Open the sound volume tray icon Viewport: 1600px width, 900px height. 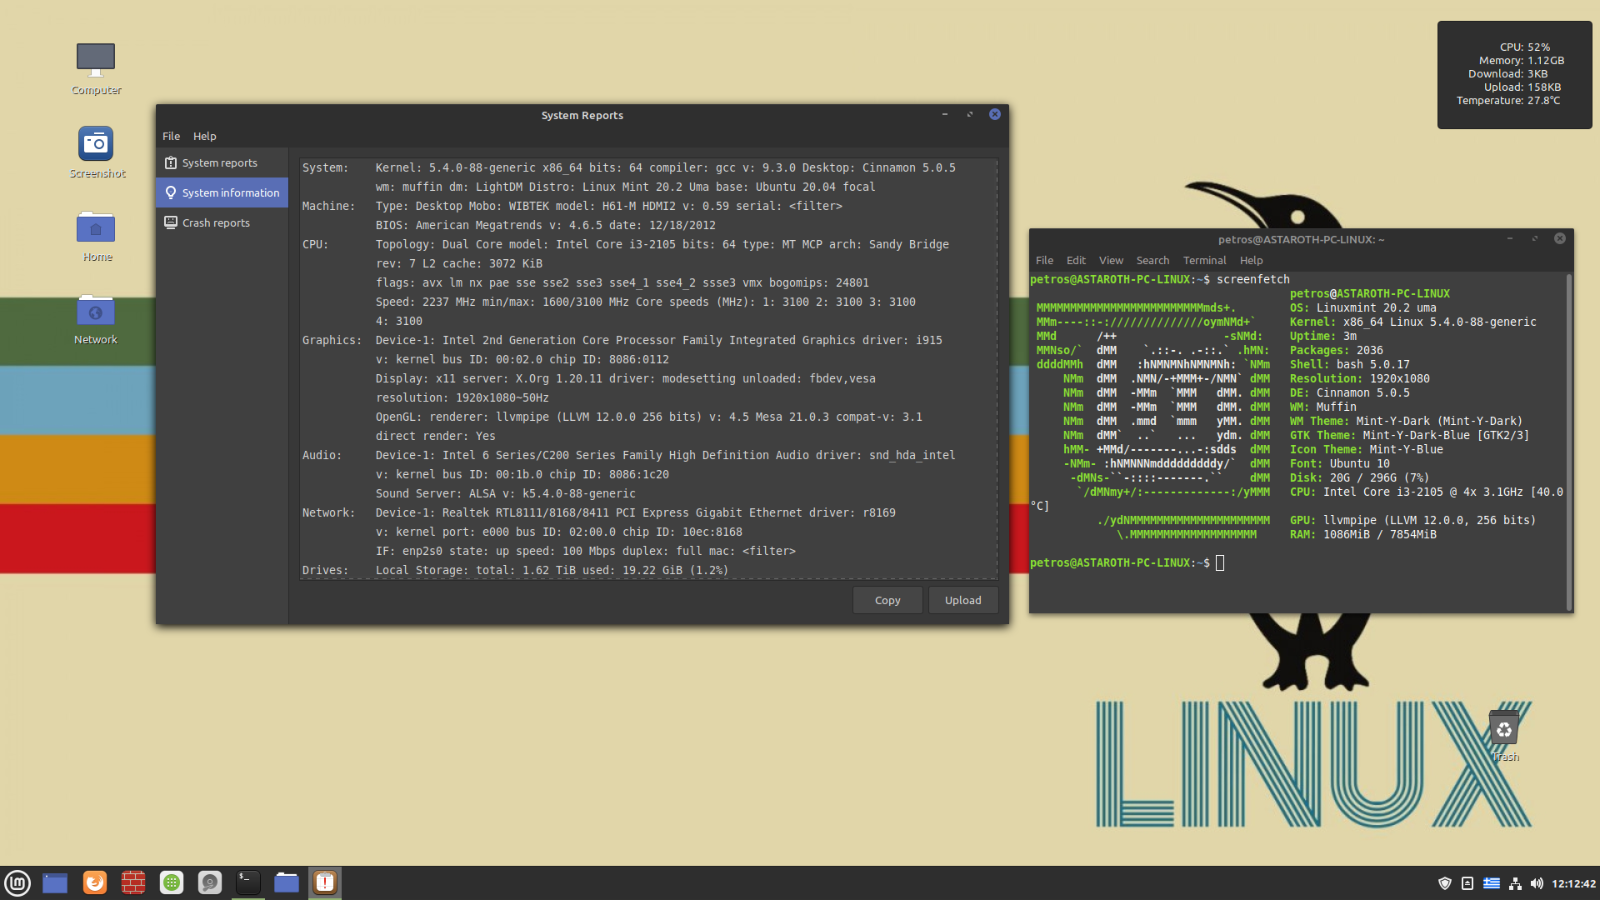(1537, 884)
